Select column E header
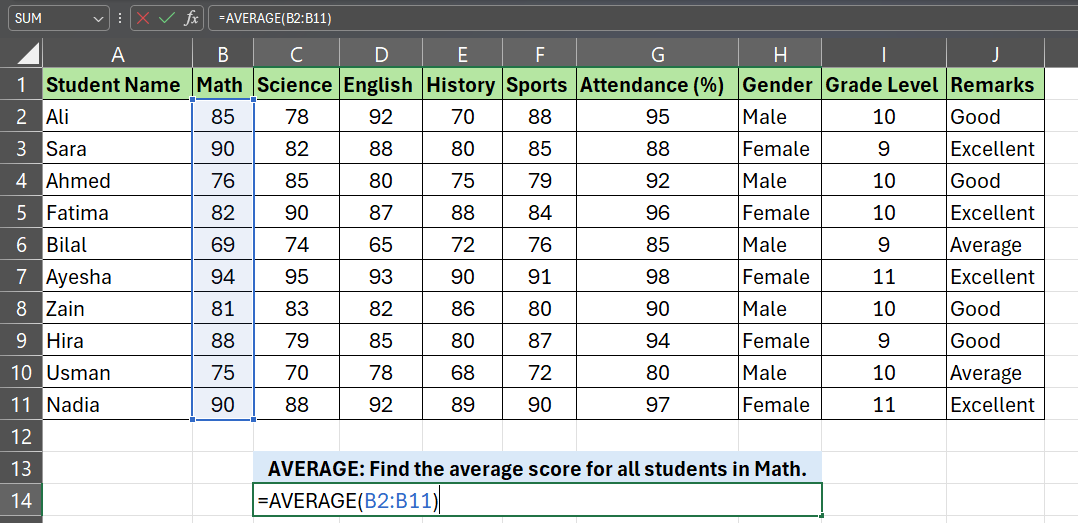The height and width of the screenshot is (523, 1078). click(x=463, y=54)
